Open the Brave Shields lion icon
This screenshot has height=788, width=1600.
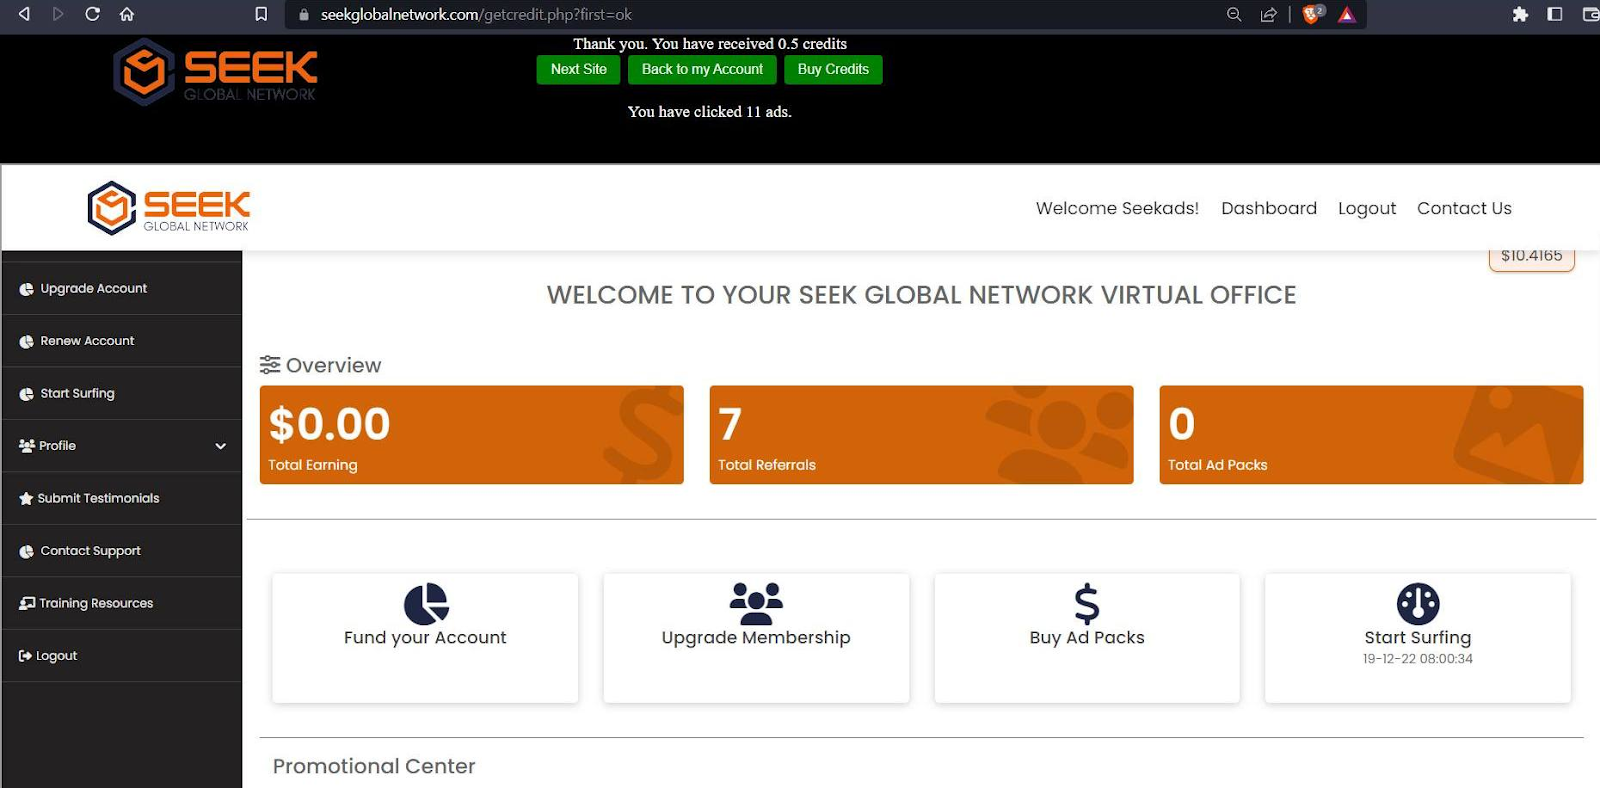pos(1313,14)
